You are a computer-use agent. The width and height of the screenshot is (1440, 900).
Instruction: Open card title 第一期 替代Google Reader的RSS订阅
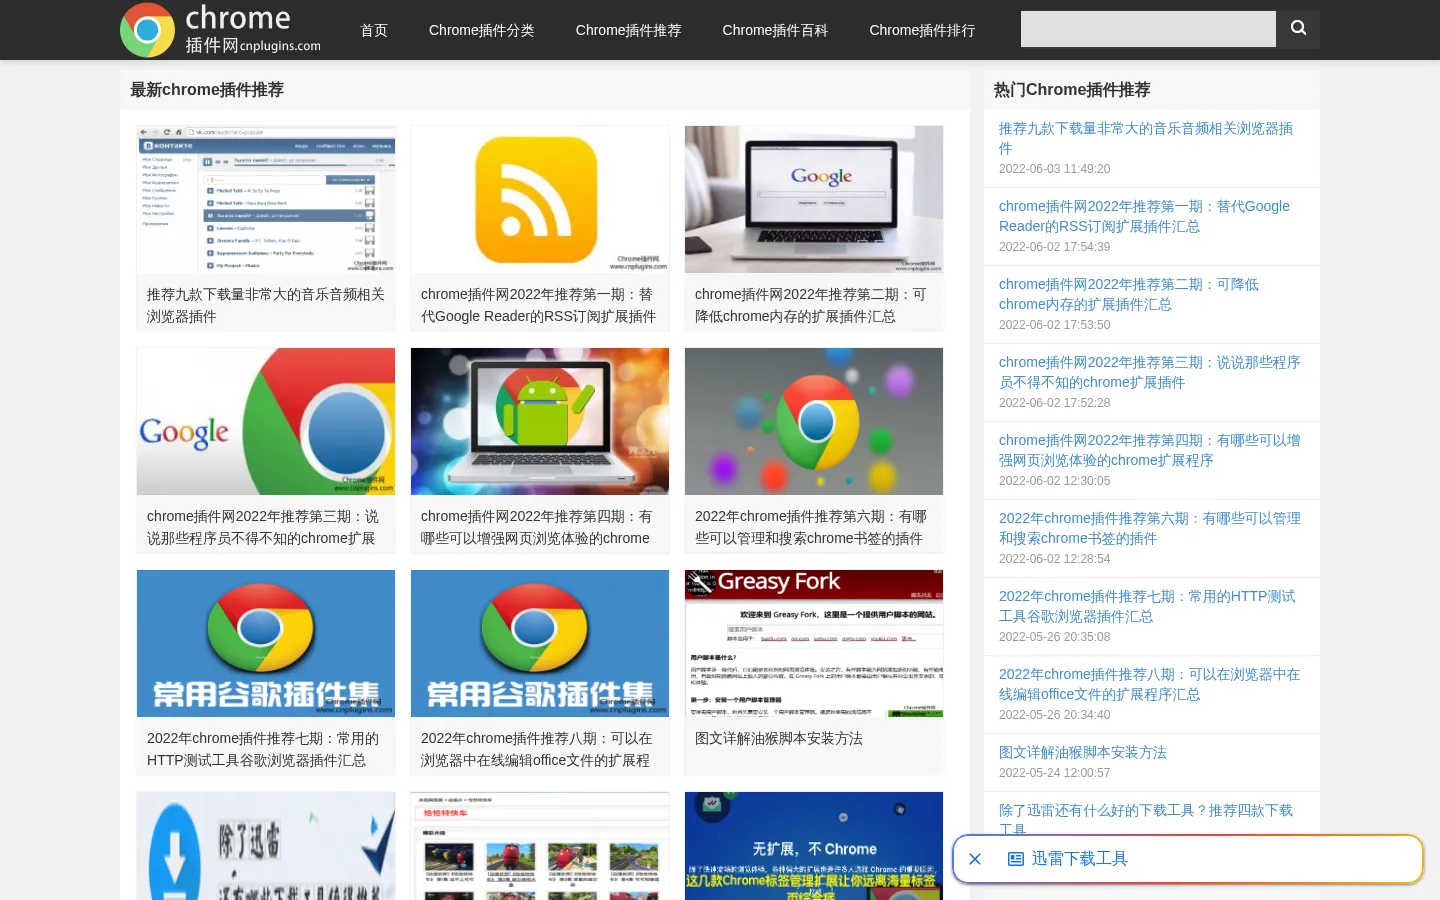click(x=539, y=305)
